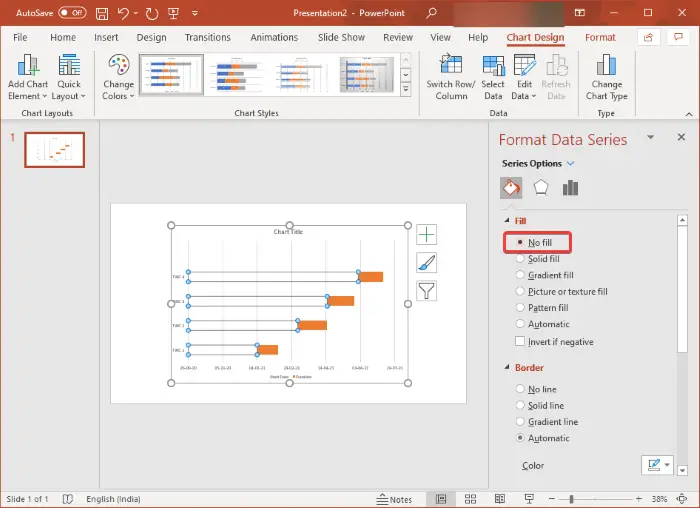Screen dimensions: 700x508
Task: Start slideshow from beginning icon
Action: 173,13
